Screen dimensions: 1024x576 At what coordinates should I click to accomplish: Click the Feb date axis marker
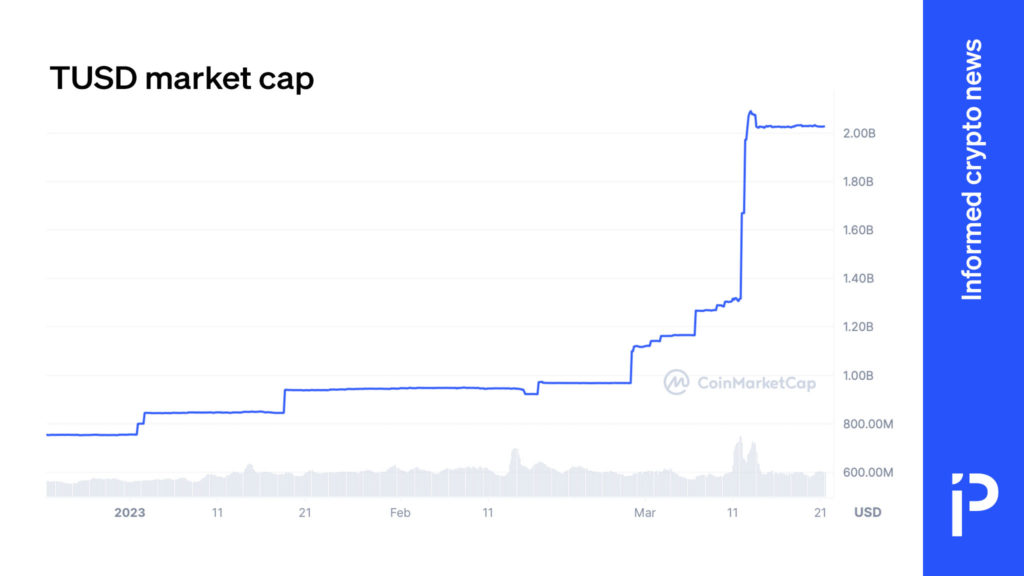point(400,513)
